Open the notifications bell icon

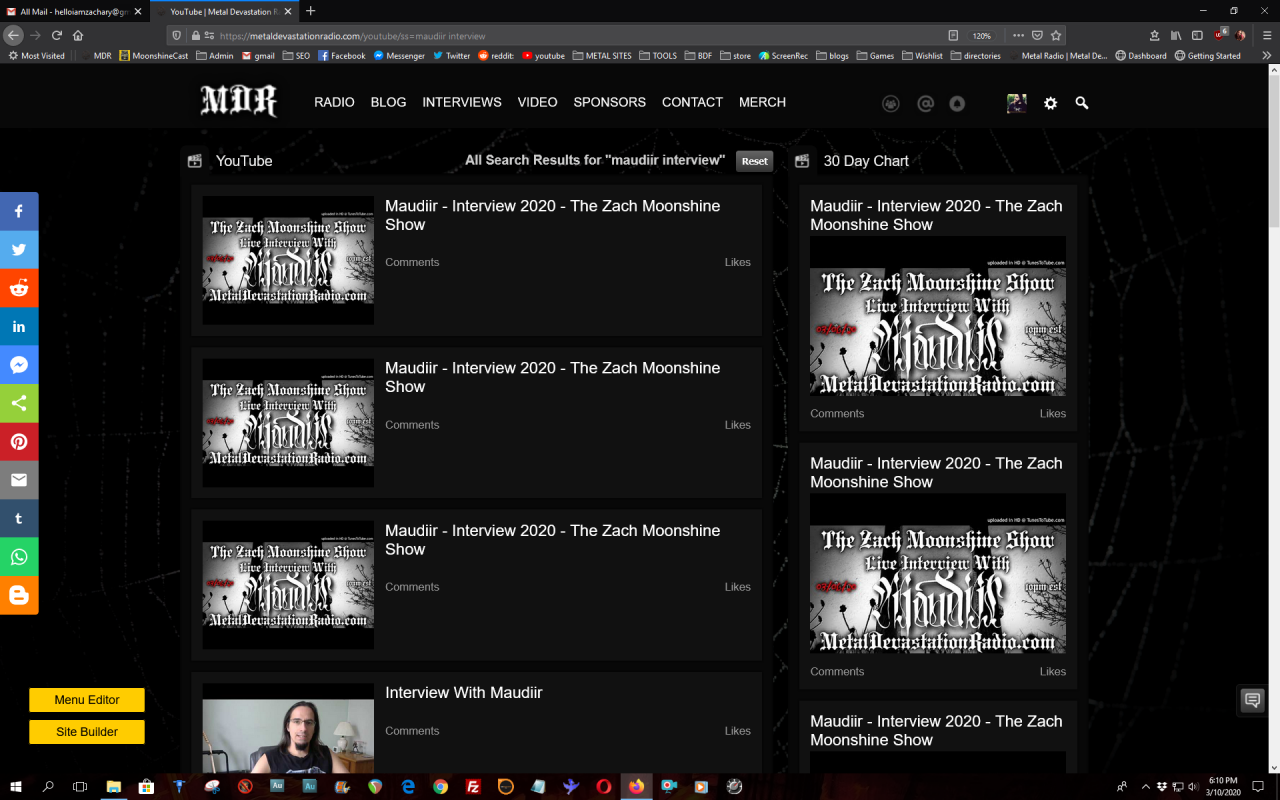[x=957, y=103]
